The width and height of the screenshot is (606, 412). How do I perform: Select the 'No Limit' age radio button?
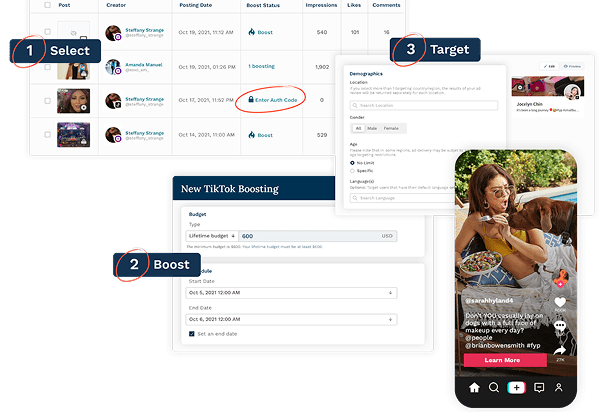click(x=352, y=162)
